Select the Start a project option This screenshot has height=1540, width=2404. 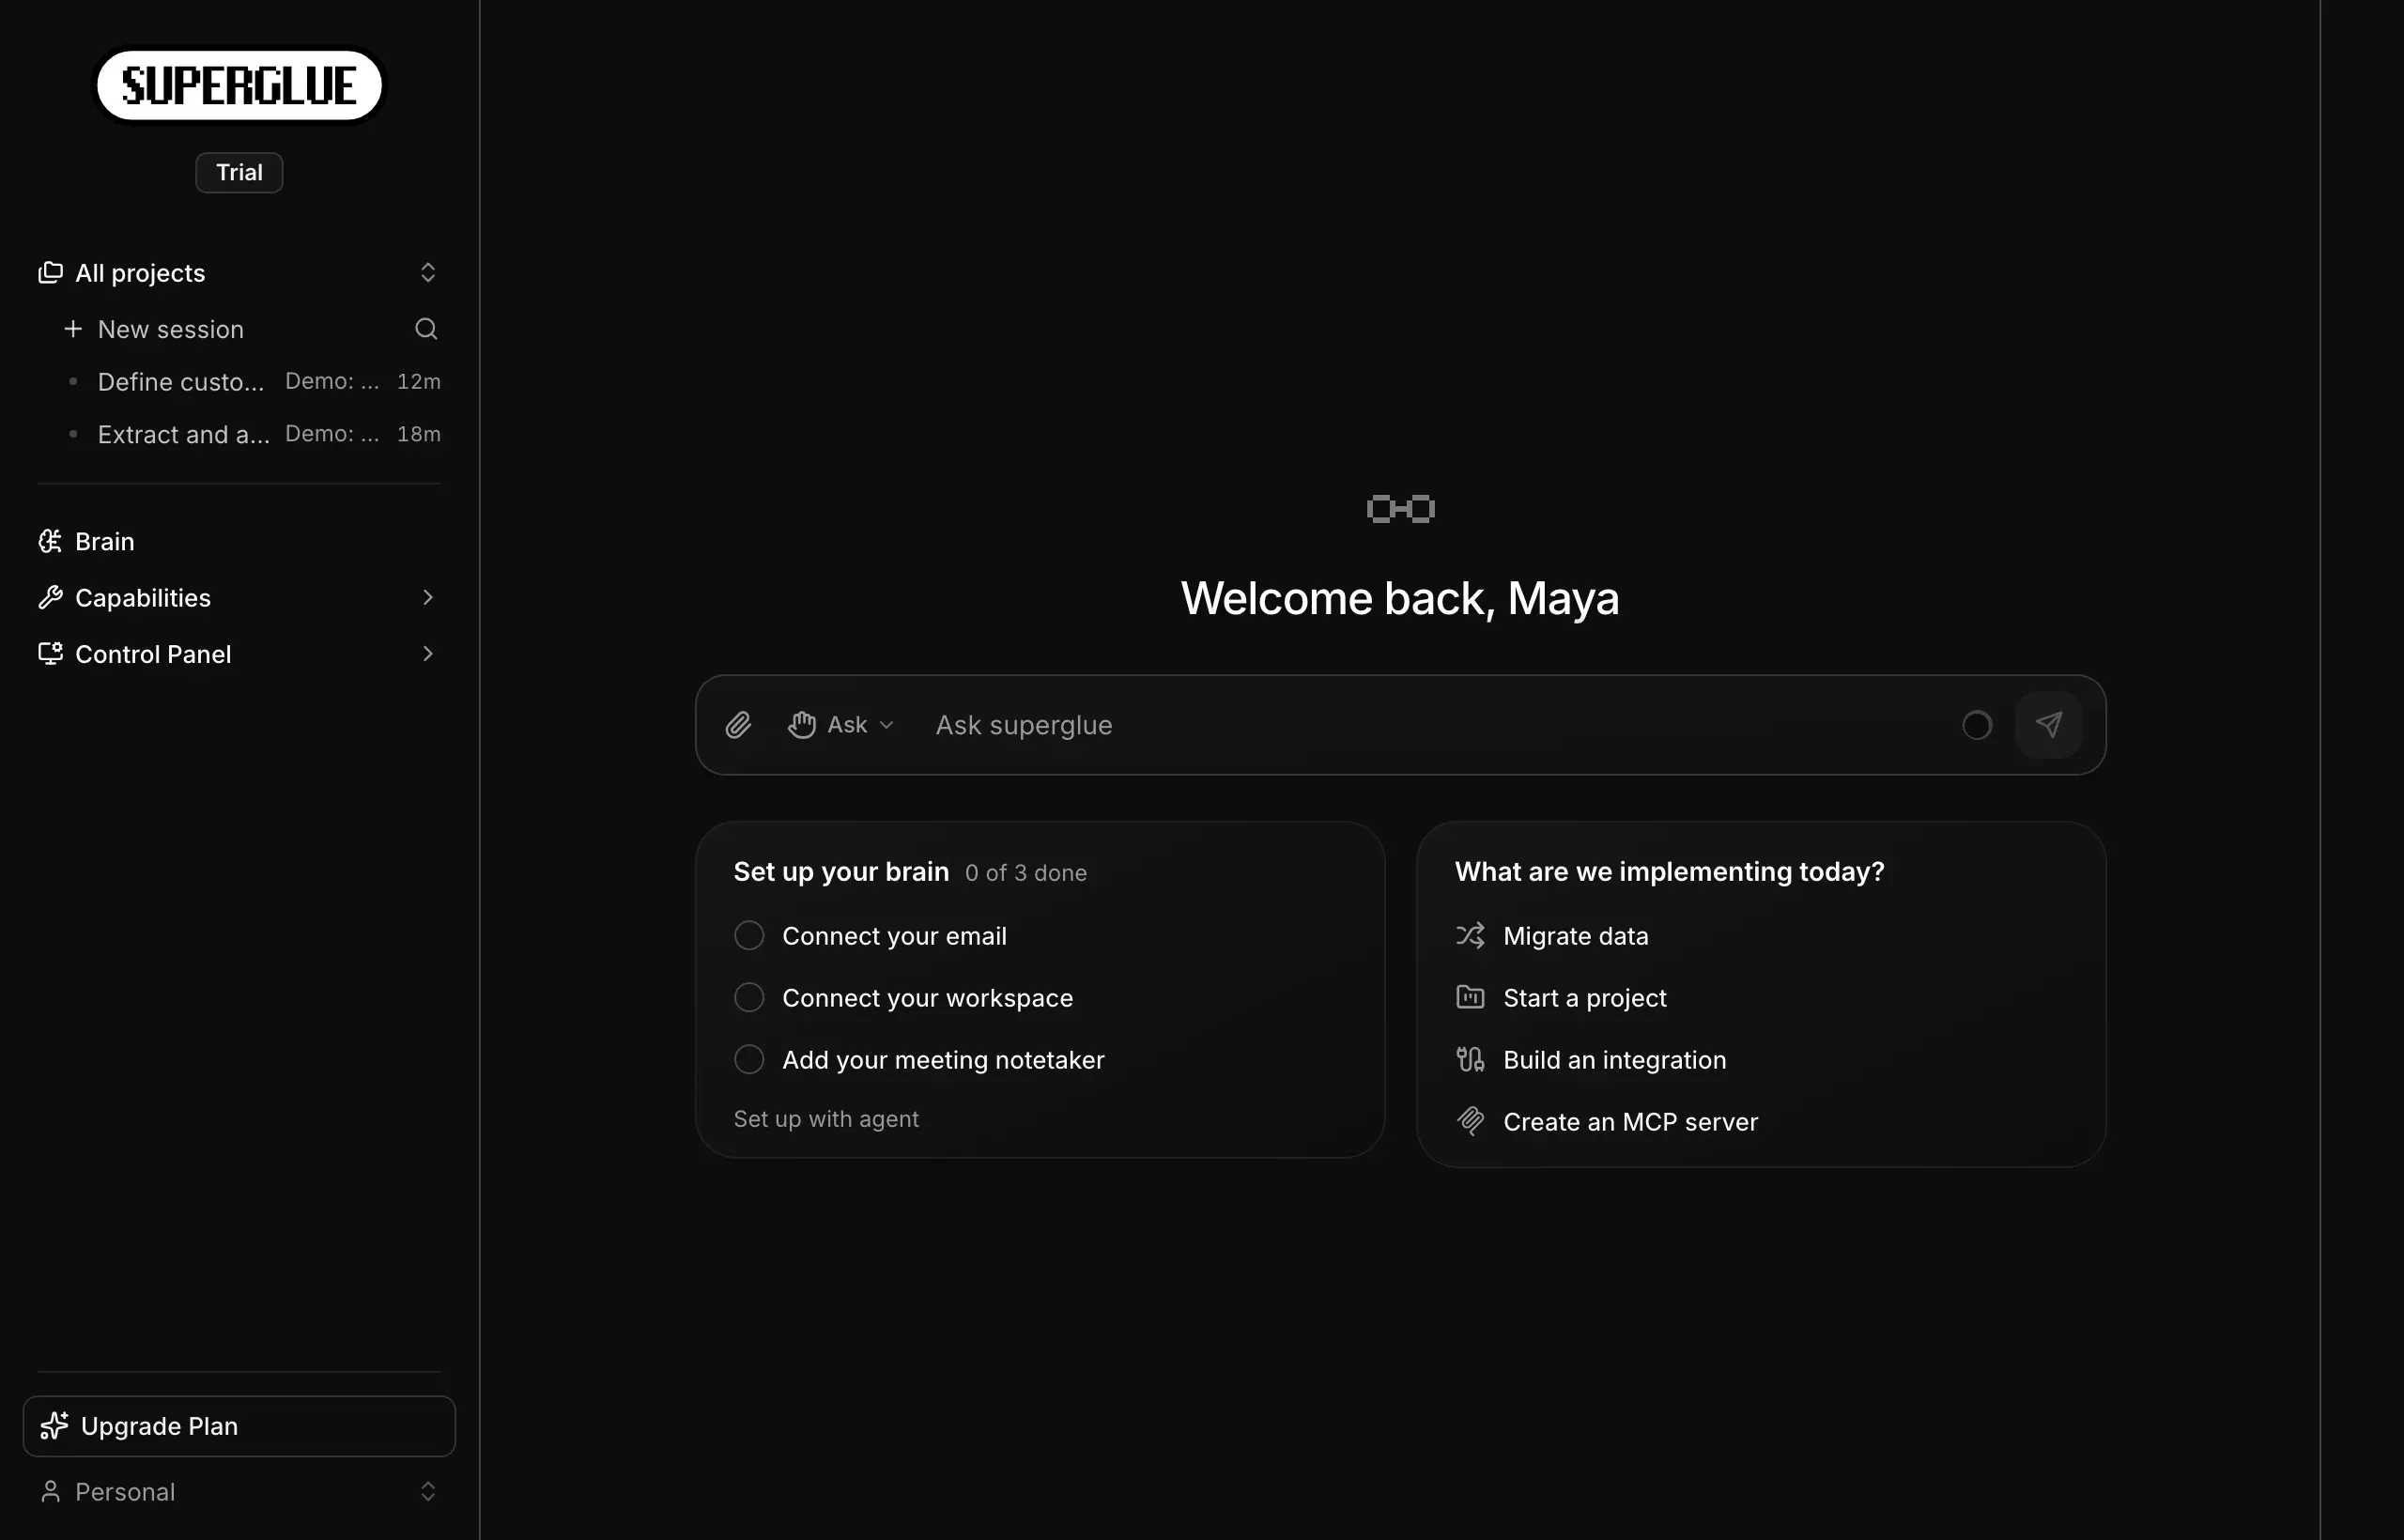click(x=1585, y=998)
